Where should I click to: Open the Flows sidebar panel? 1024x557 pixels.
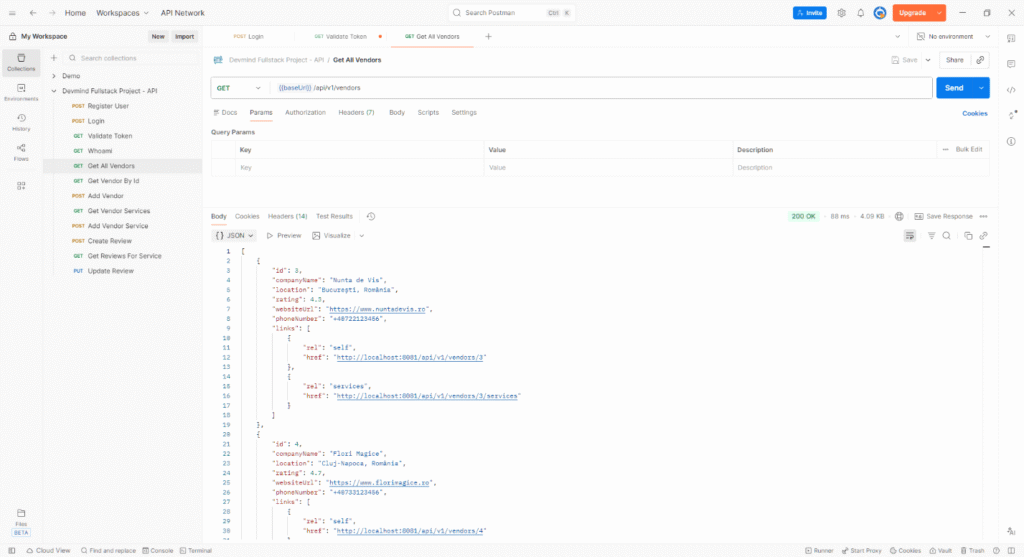[x=21, y=152]
